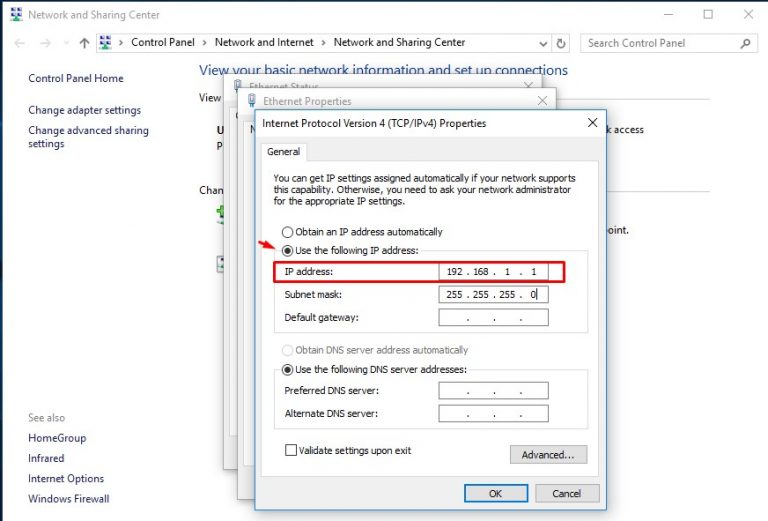The image size is (768, 521).
Task: Open the Infrared link
Action: (x=46, y=458)
